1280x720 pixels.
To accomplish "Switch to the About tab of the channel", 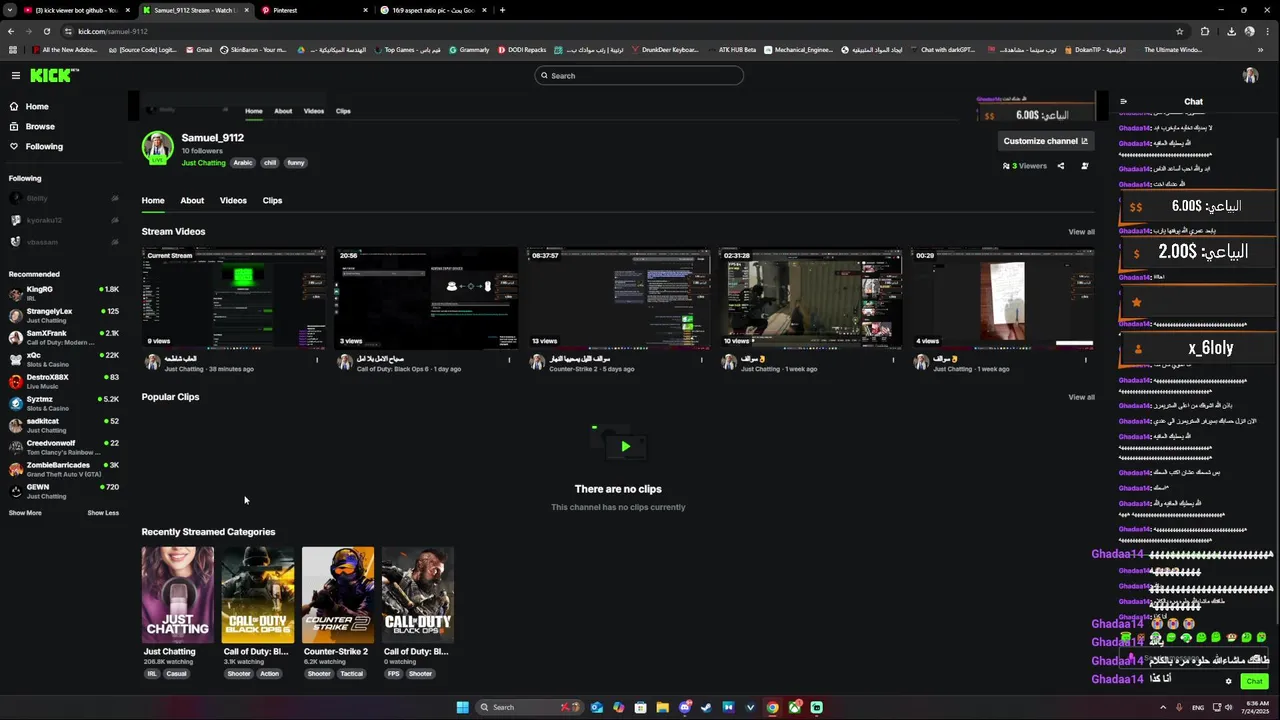I will (x=192, y=201).
